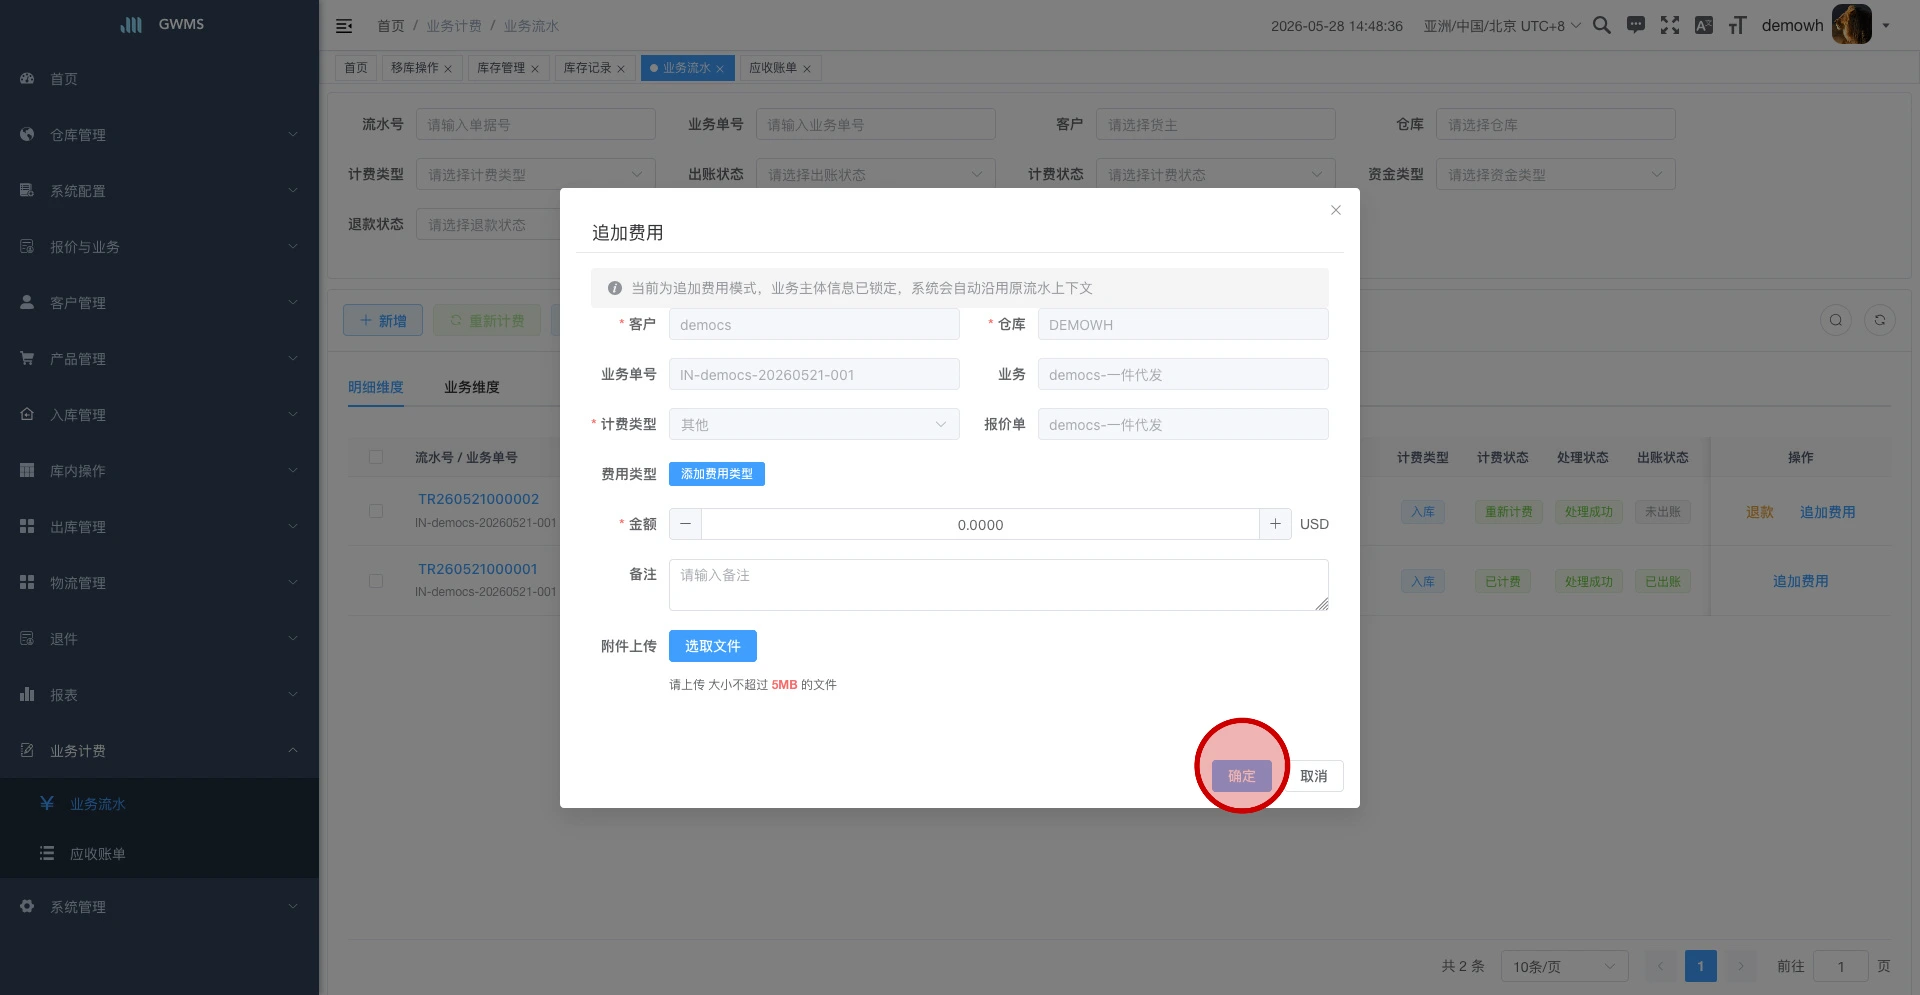Click the 备注 remark textarea

(999, 585)
